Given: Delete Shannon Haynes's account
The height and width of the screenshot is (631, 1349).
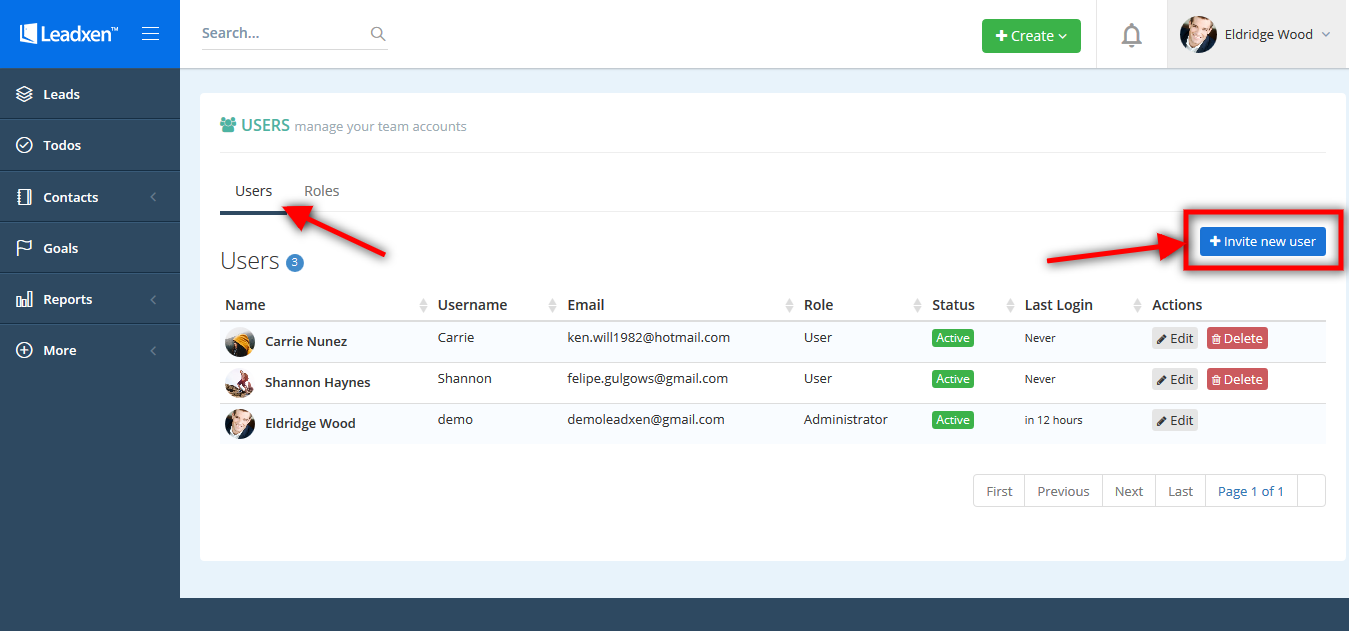Looking at the screenshot, I should [1237, 379].
